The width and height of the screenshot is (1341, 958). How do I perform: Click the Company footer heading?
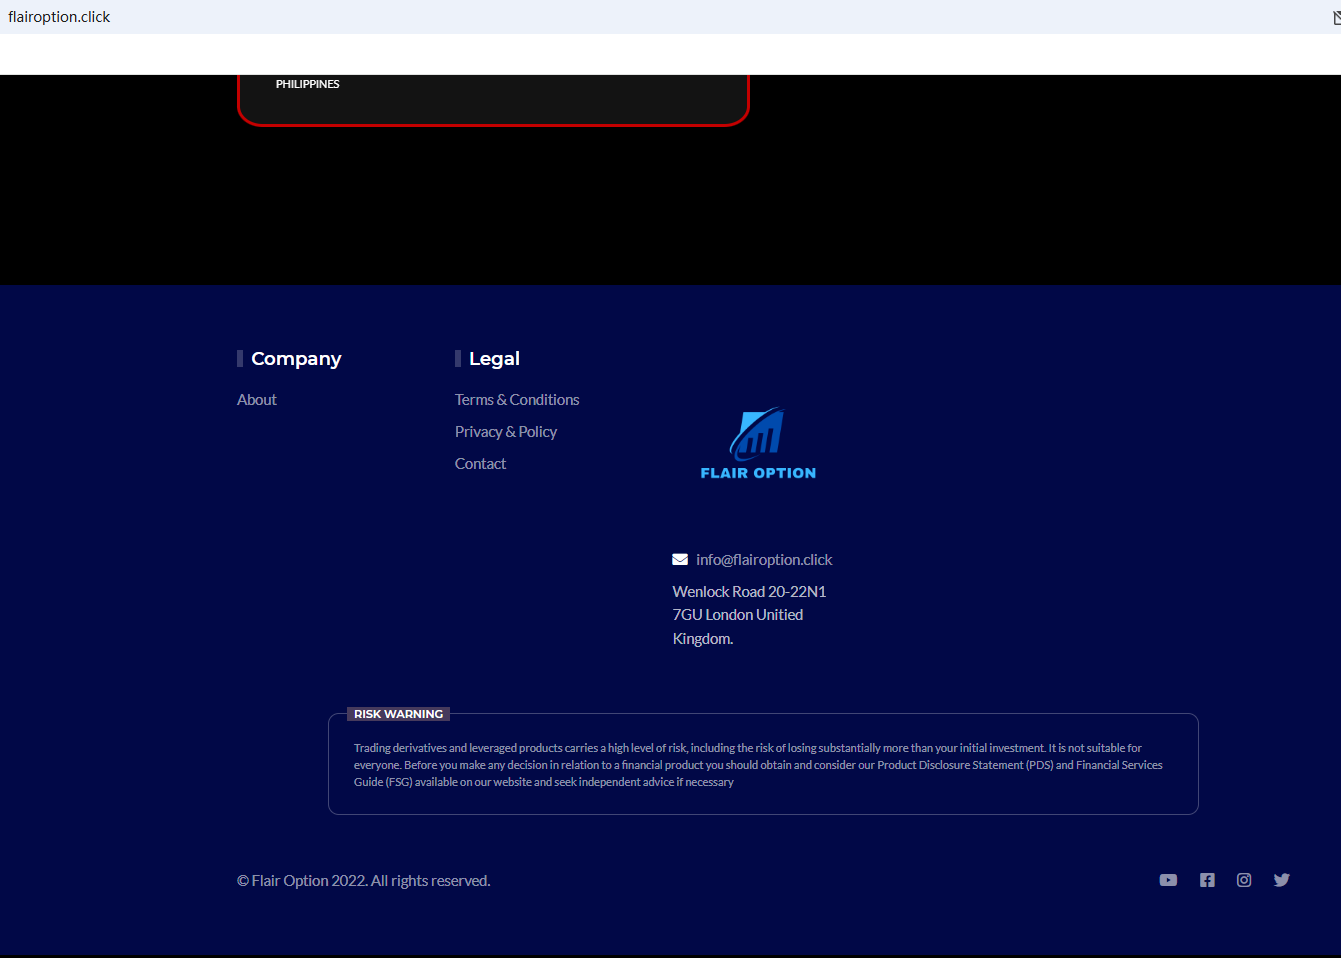[x=296, y=358]
